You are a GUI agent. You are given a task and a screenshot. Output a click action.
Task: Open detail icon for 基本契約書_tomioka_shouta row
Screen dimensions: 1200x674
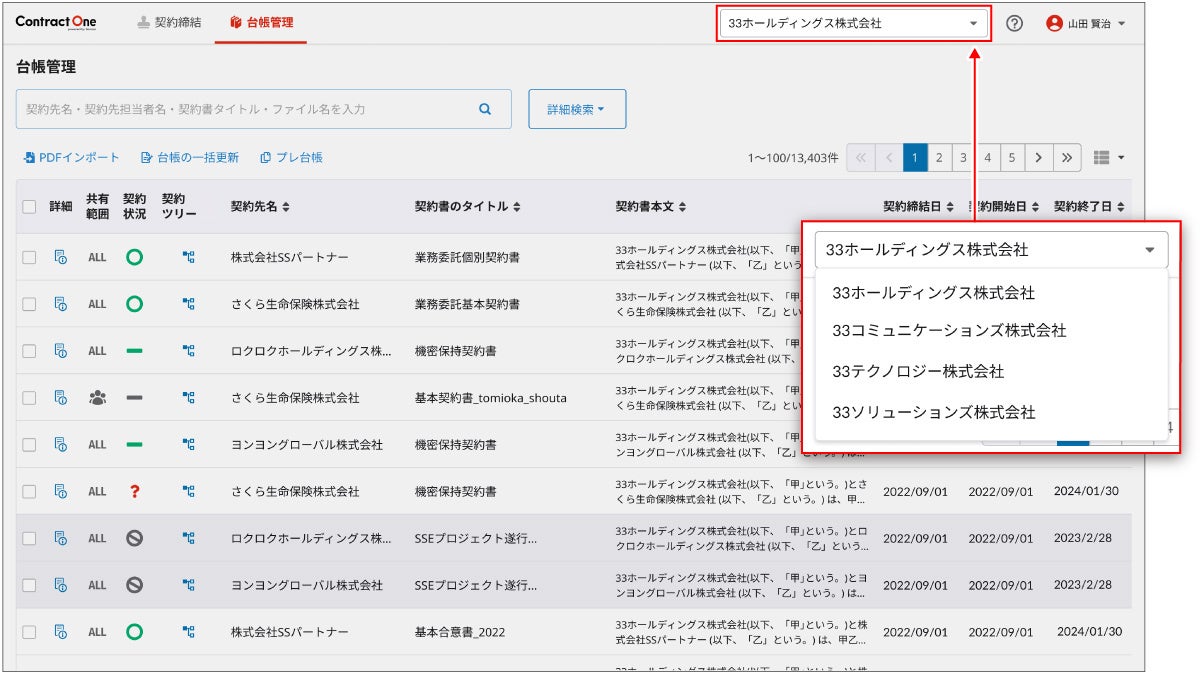[x=60, y=398]
